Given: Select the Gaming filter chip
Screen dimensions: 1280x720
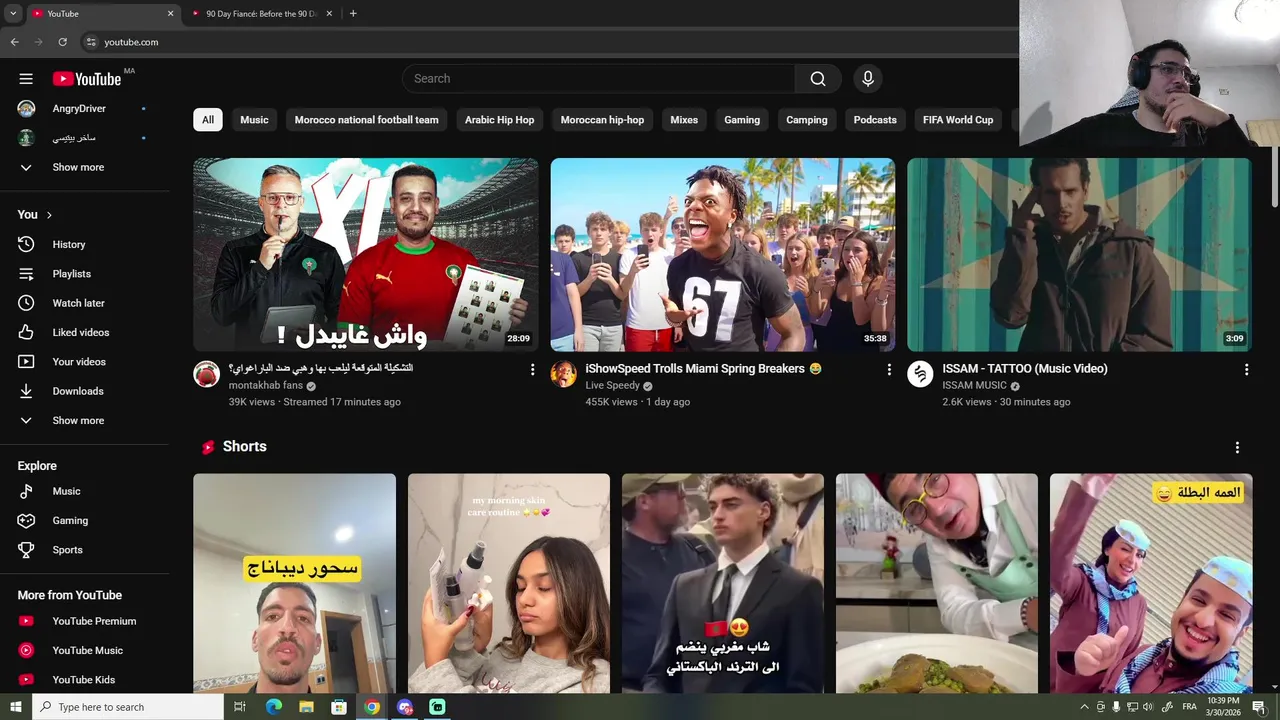Looking at the screenshot, I should tap(742, 120).
